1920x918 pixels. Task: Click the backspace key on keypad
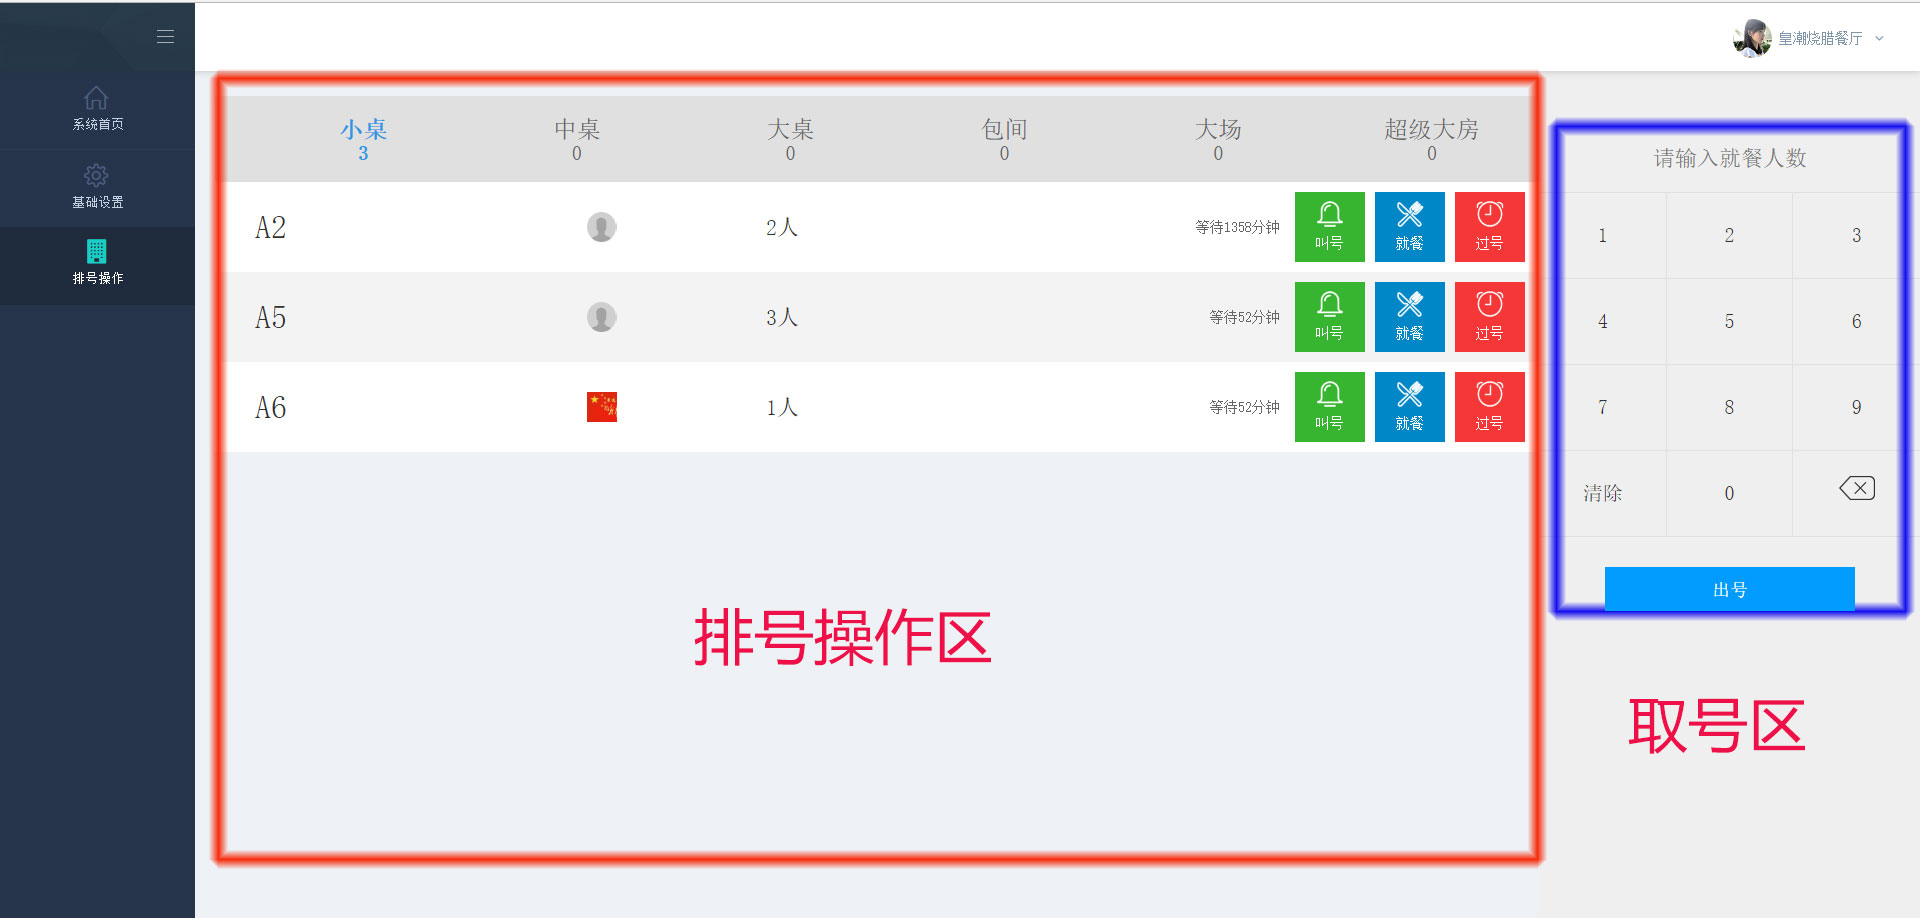pos(1856,488)
